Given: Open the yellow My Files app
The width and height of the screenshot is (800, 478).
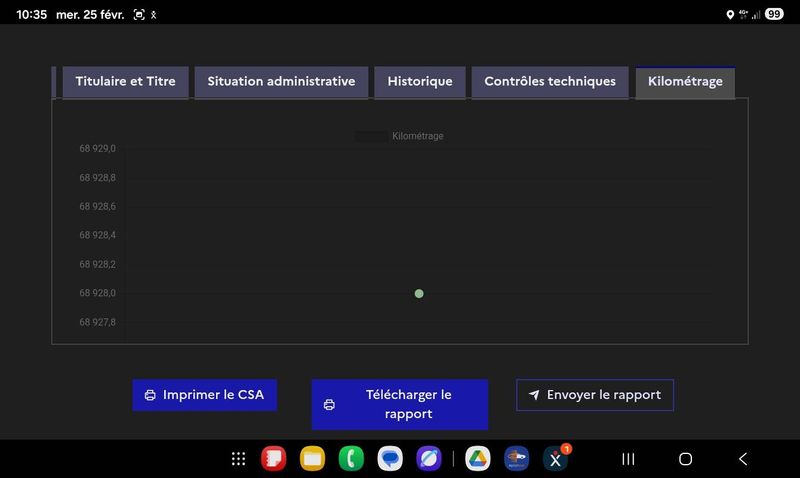Looking at the screenshot, I should pos(312,459).
